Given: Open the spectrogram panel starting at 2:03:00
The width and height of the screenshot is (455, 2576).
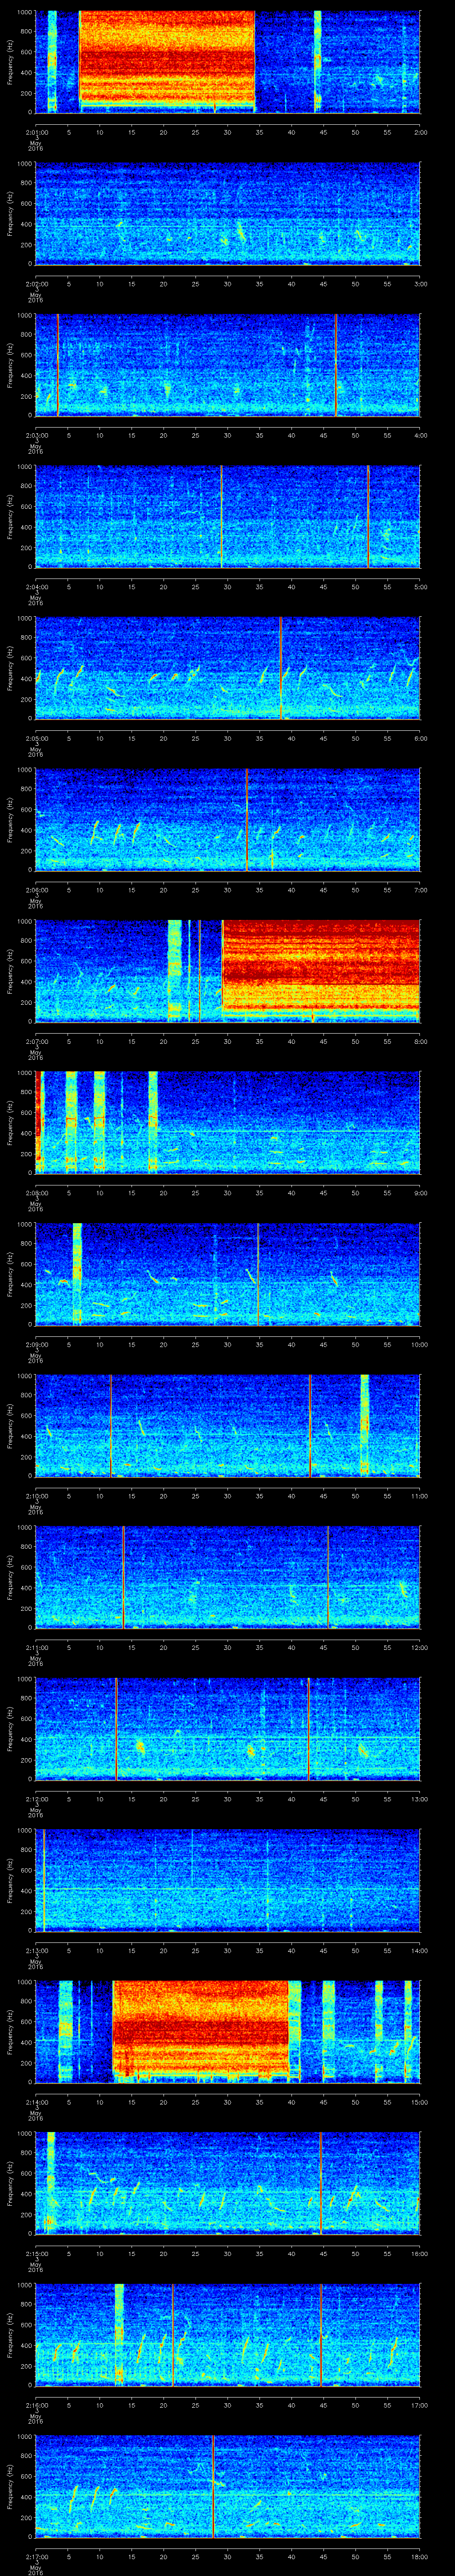Looking at the screenshot, I should (x=228, y=365).
